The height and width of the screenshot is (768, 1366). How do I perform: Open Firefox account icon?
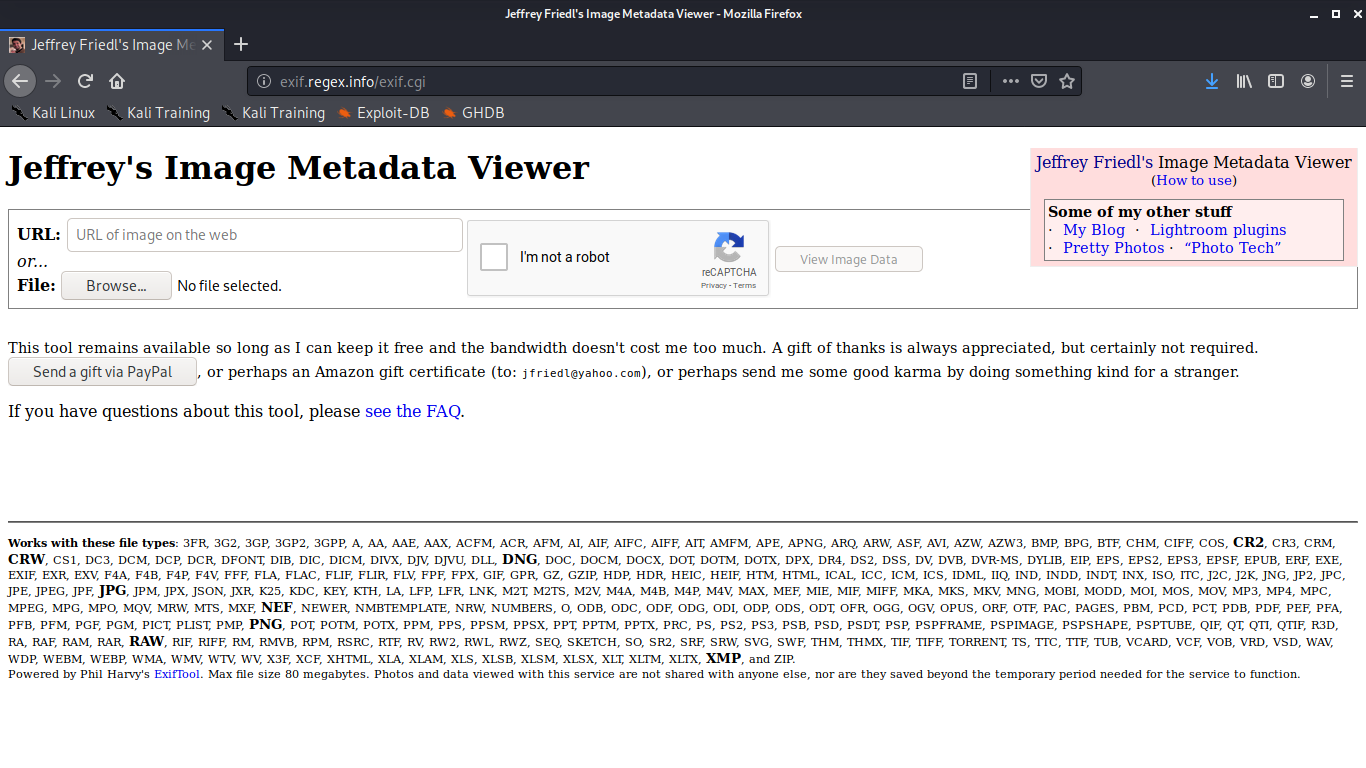click(1308, 81)
